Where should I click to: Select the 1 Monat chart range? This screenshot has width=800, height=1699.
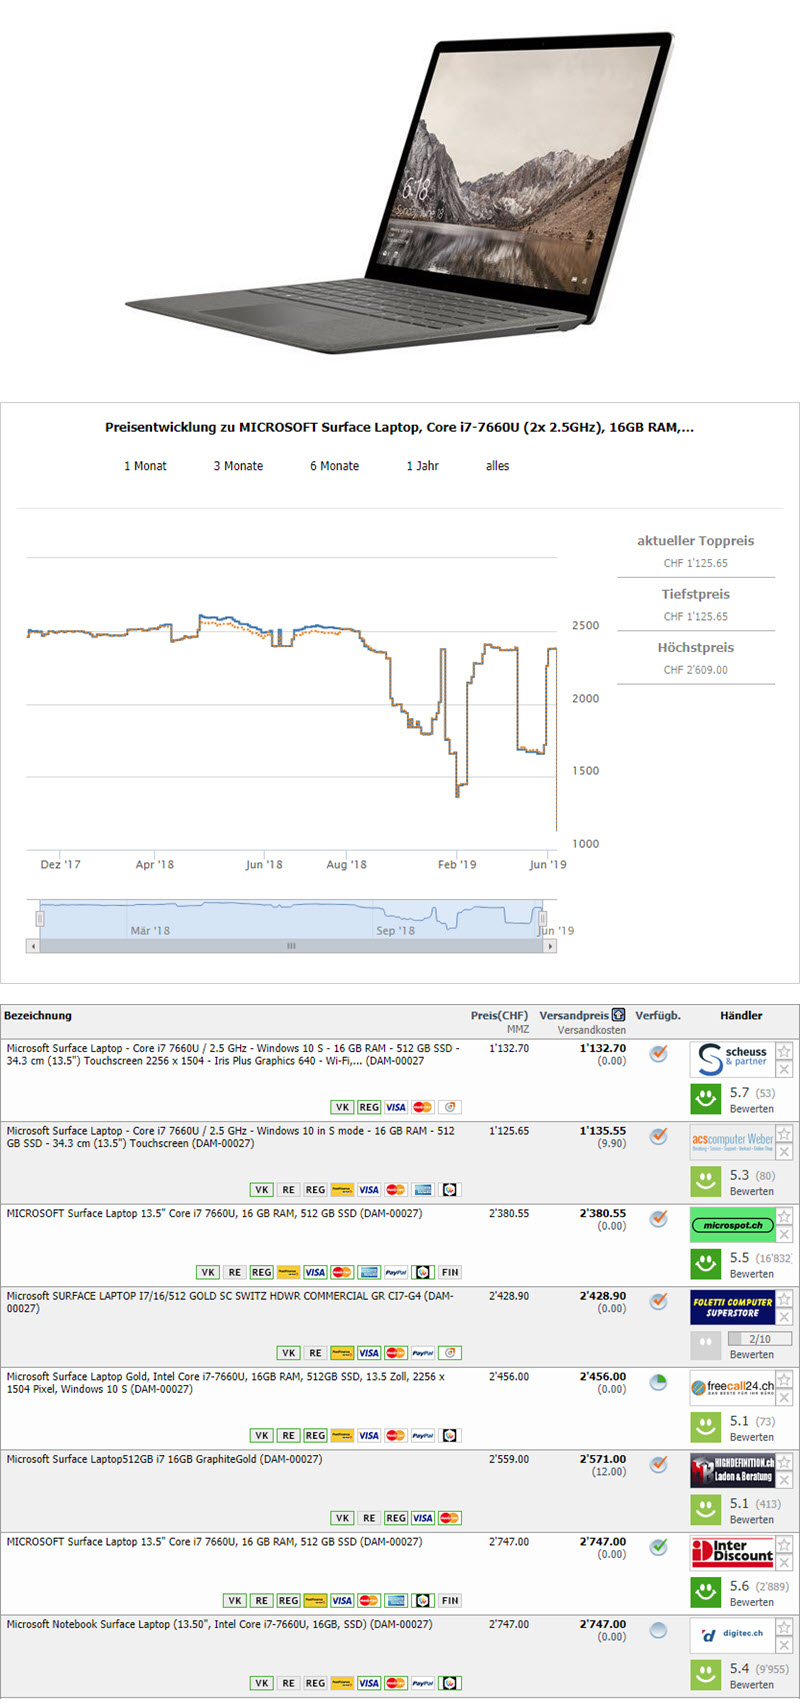(145, 466)
